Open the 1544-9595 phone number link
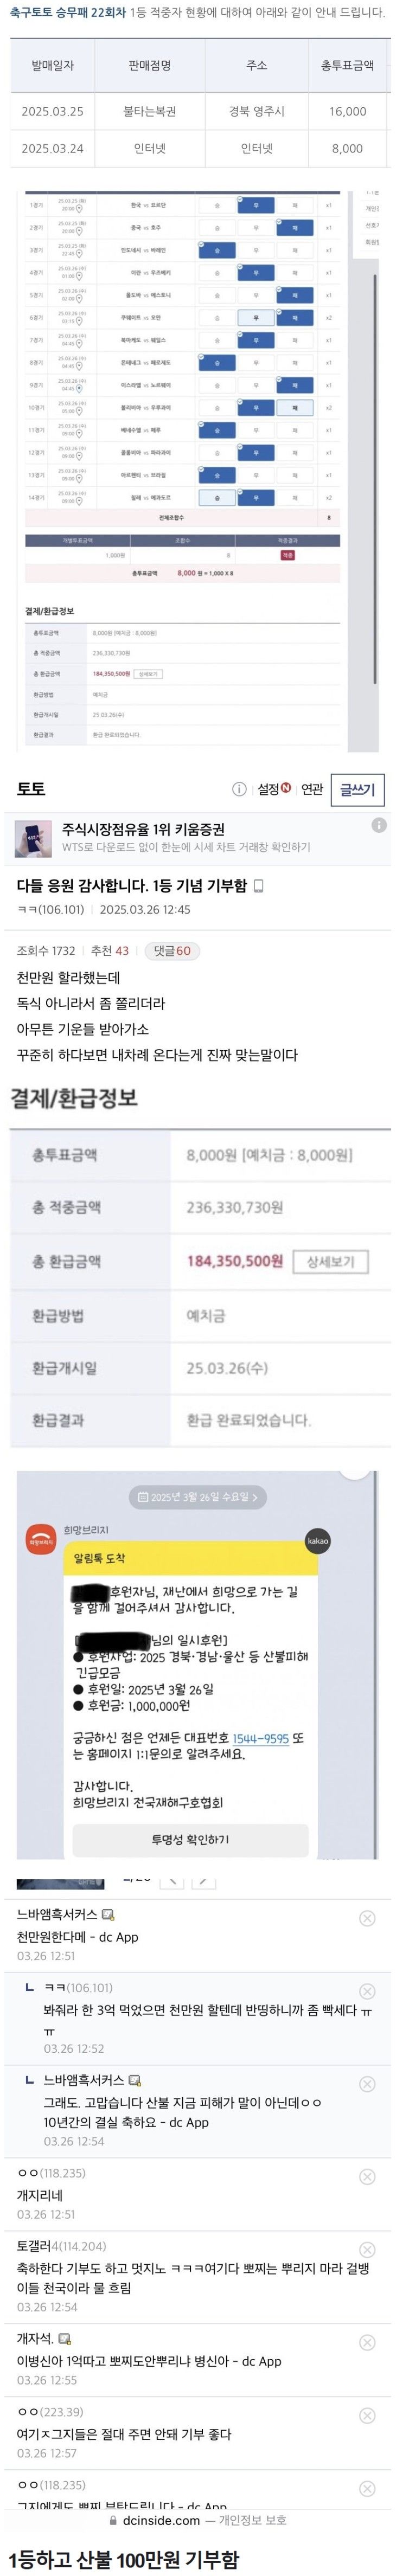This screenshot has width=409, height=2576. pyautogui.click(x=260, y=1739)
